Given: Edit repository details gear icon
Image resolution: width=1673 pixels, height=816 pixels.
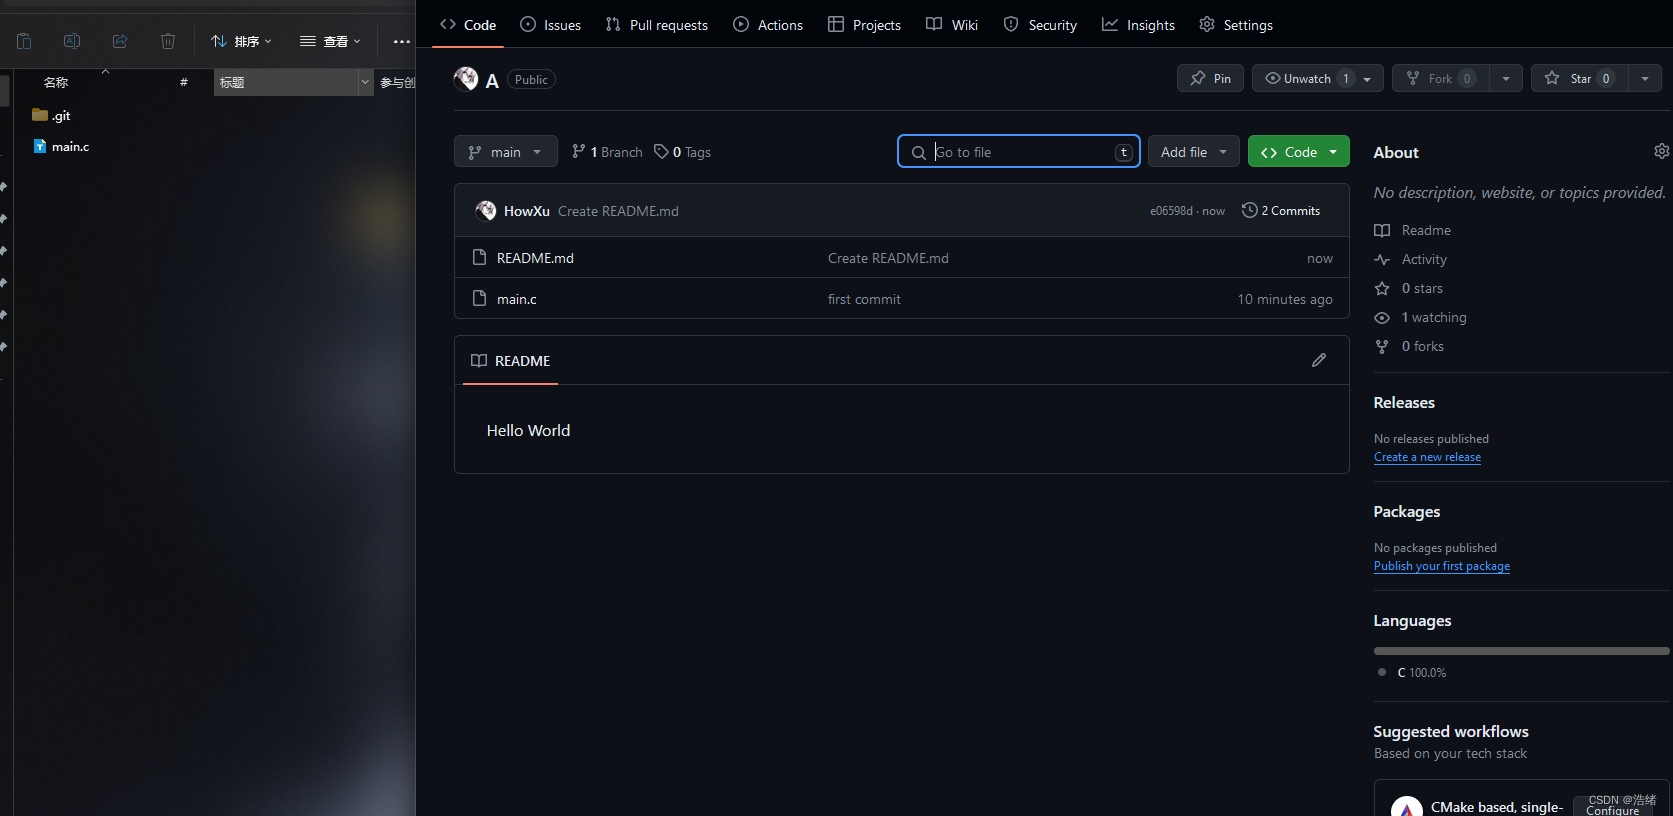Looking at the screenshot, I should click(1661, 151).
